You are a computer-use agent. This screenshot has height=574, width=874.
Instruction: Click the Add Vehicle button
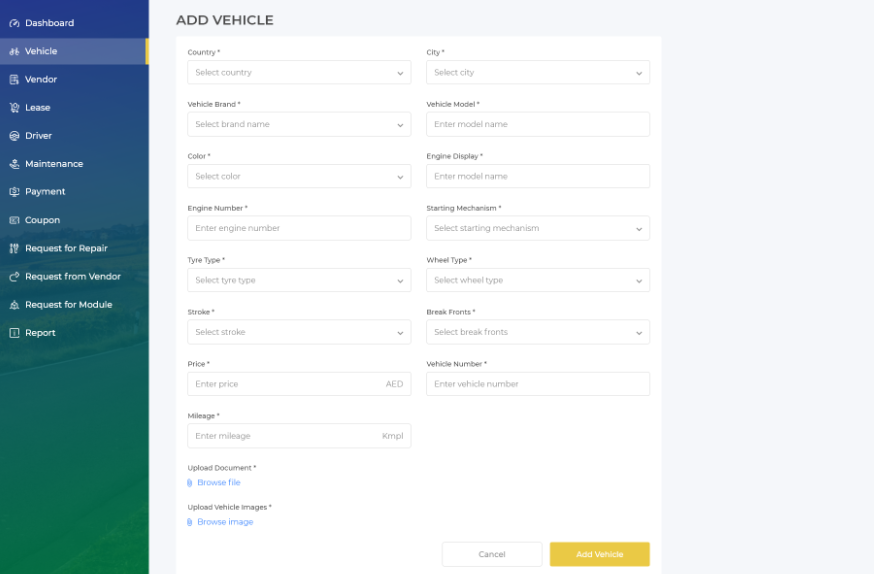tap(600, 554)
